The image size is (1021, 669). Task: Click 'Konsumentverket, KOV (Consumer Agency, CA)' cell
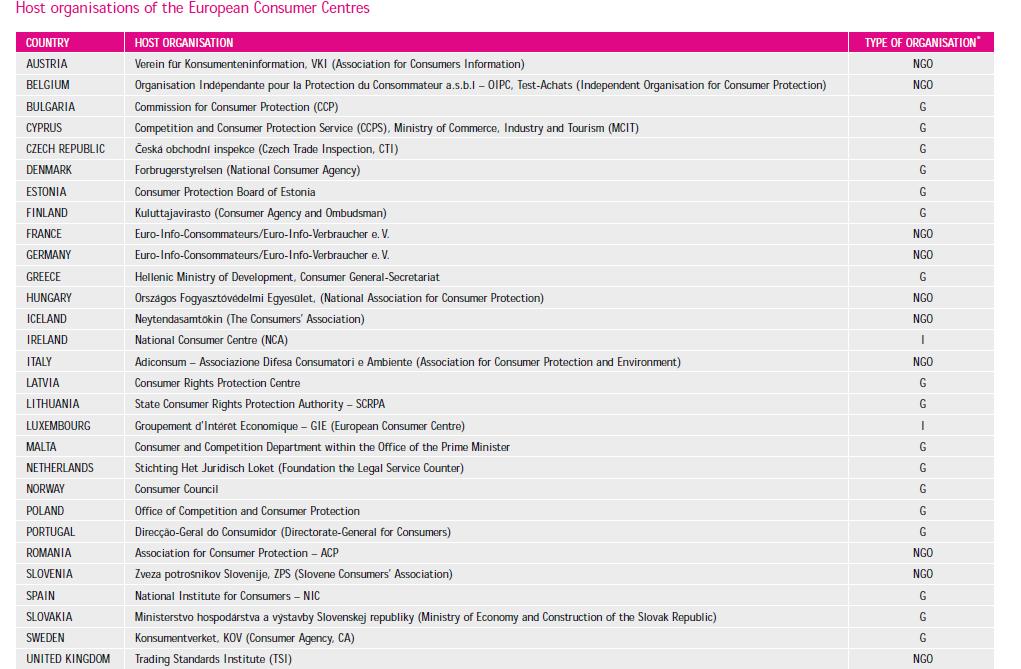(486, 638)
